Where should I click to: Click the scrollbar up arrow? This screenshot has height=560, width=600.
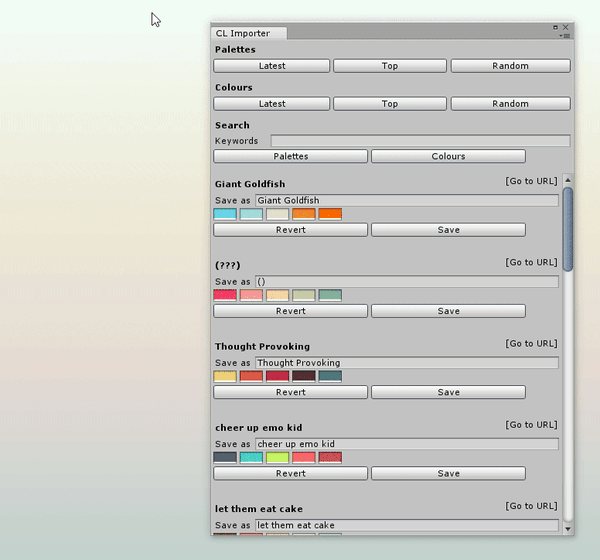tap(568, 181)
